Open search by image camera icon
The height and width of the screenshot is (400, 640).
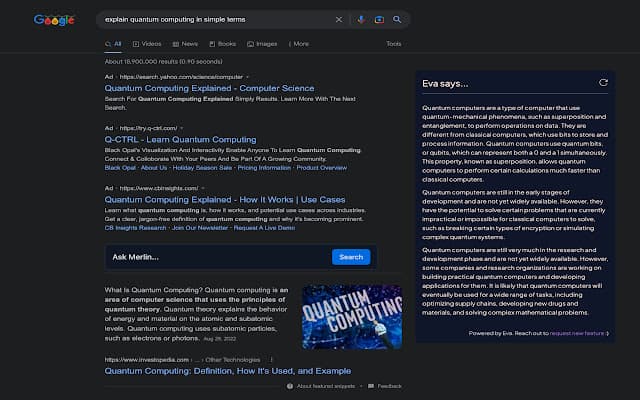pyautogui.click(x=379, y=19)
